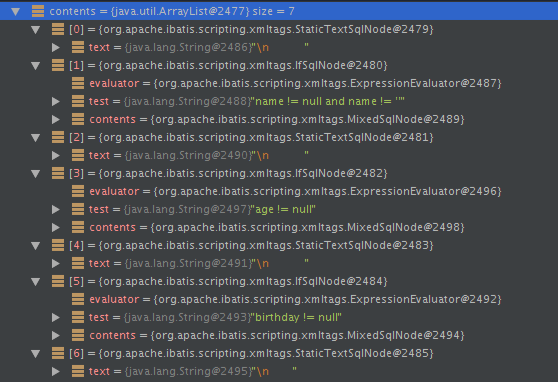
Task: Click field icon beside test String@2493
Action: 78,317
